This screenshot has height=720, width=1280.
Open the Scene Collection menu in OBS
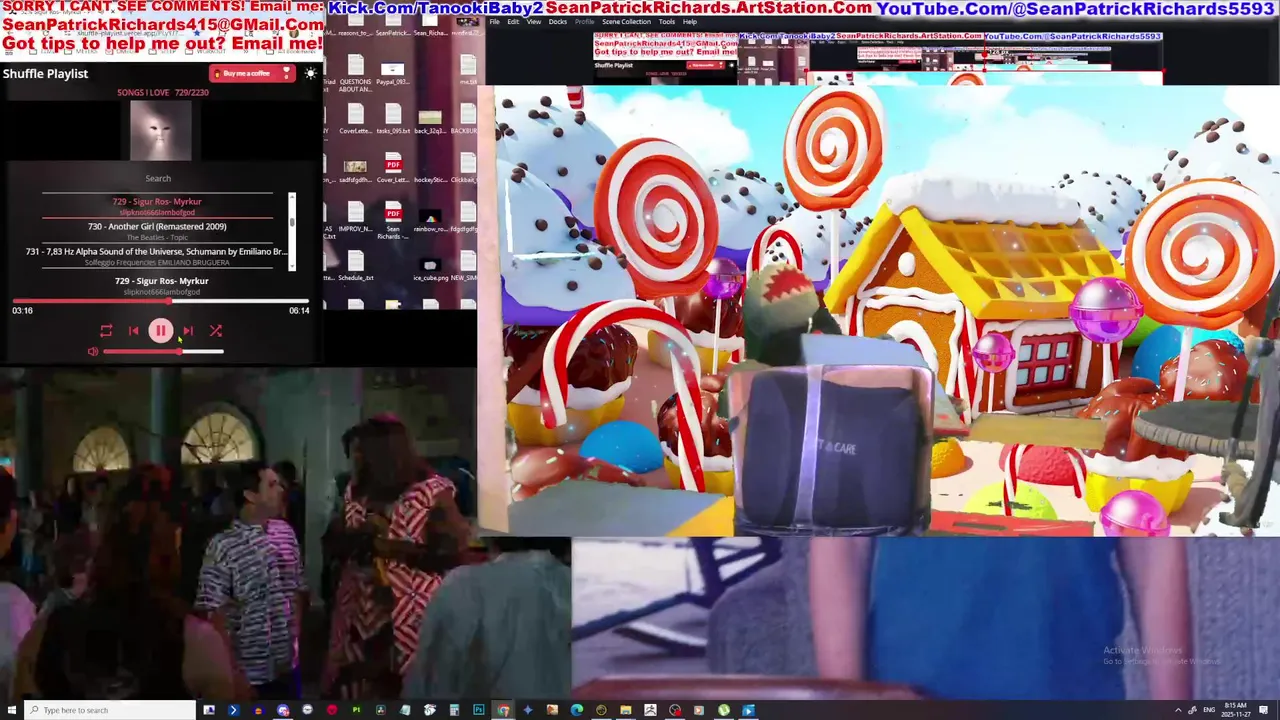tap(626, 22)
